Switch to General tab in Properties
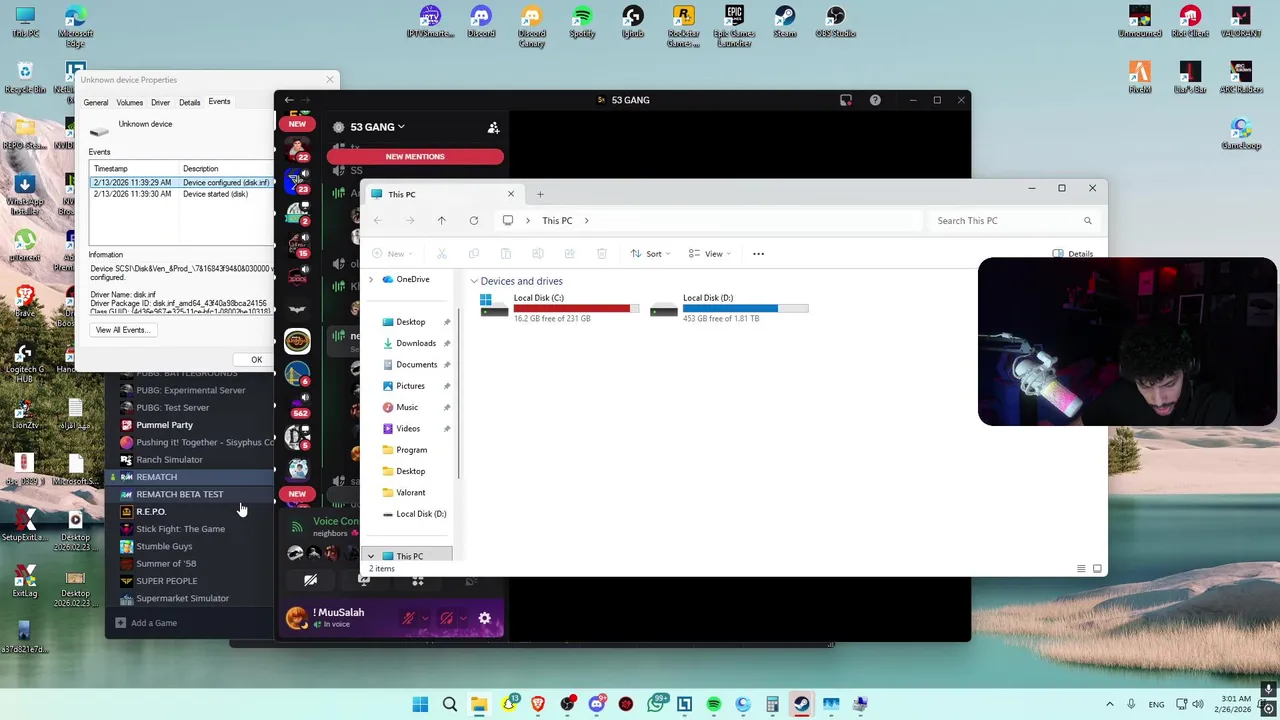This screenshot has width=1280, height=720. pyautogui.click(x=96, y=103)
